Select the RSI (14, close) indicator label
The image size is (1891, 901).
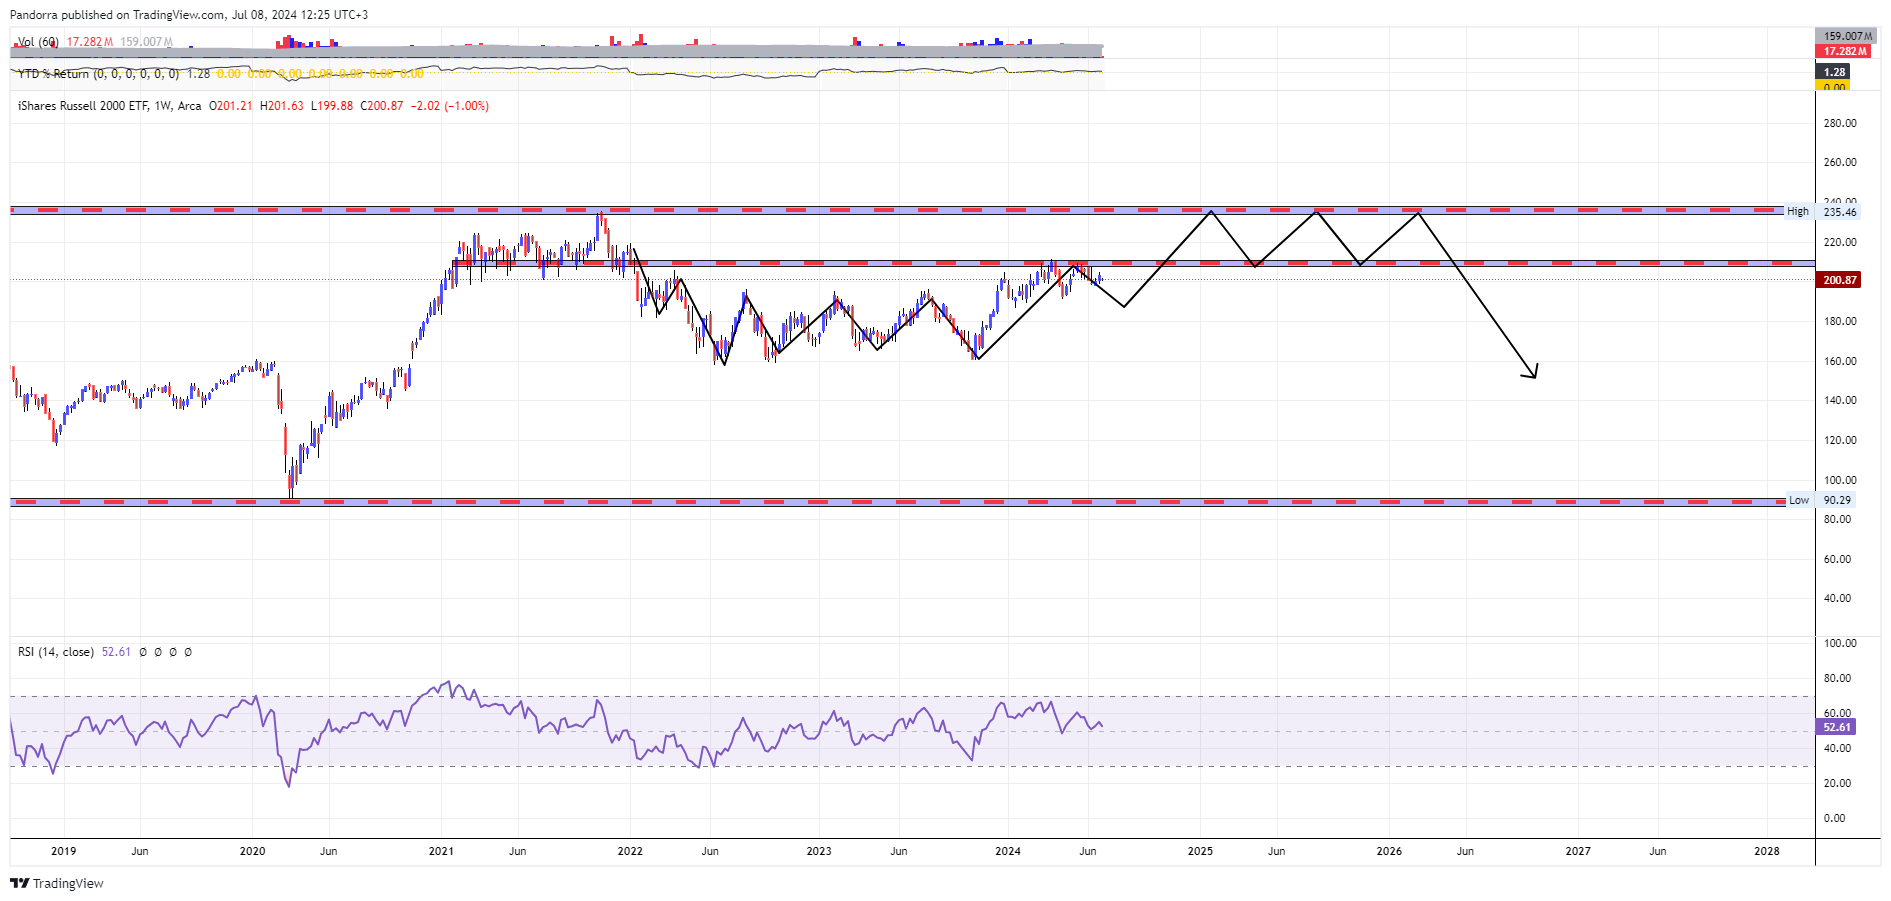(x=56, y=652)
